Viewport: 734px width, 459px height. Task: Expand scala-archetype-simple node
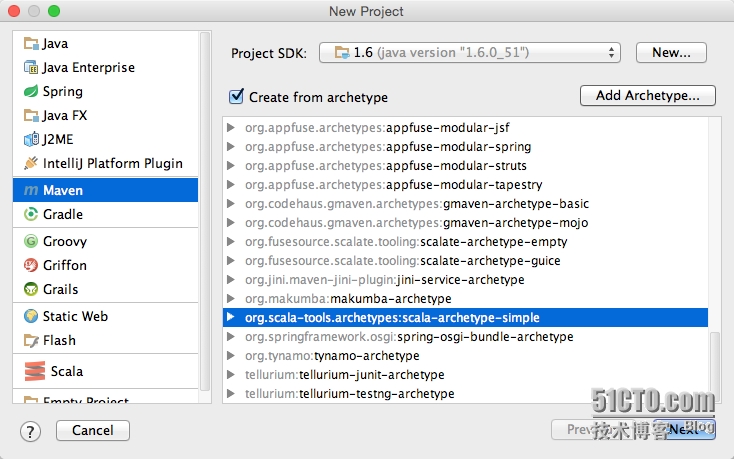point(230,317)
